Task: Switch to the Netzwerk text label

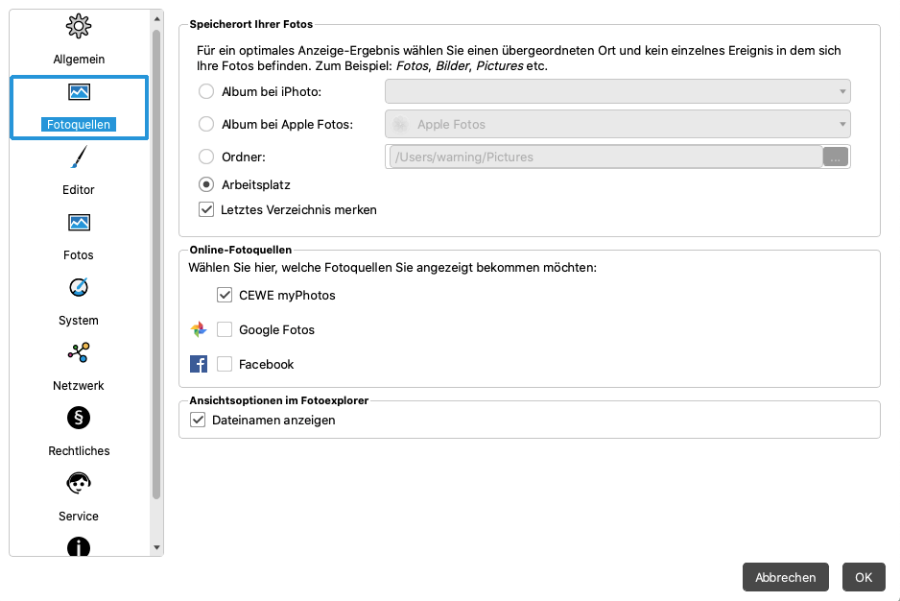Action: (x=78, y=386)
